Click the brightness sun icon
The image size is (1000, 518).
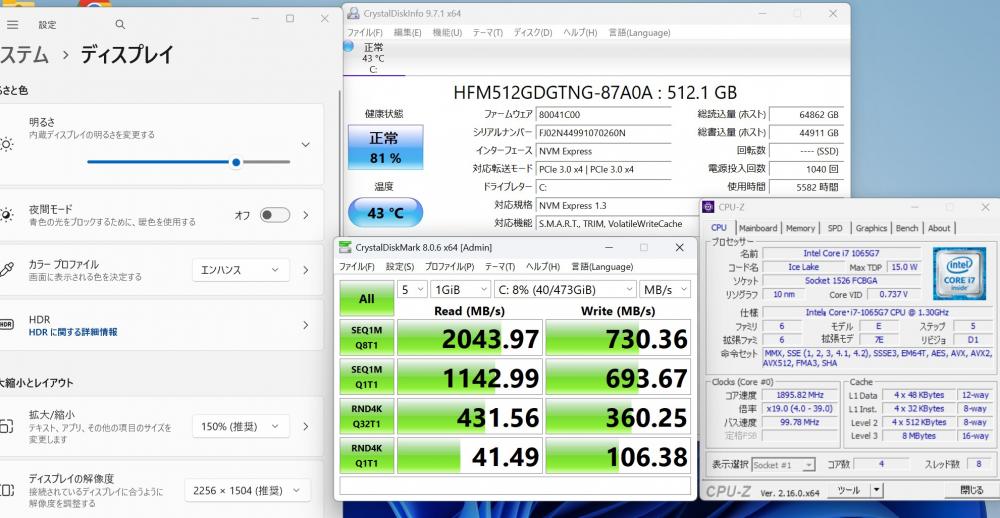tap(6, 144)
